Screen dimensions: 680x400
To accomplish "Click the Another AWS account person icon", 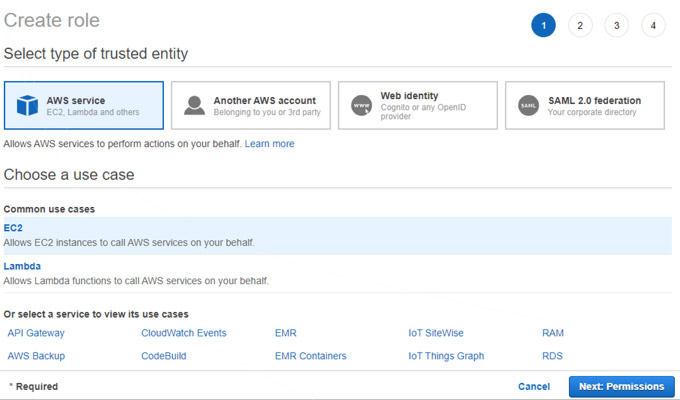I will click(194, 105).
